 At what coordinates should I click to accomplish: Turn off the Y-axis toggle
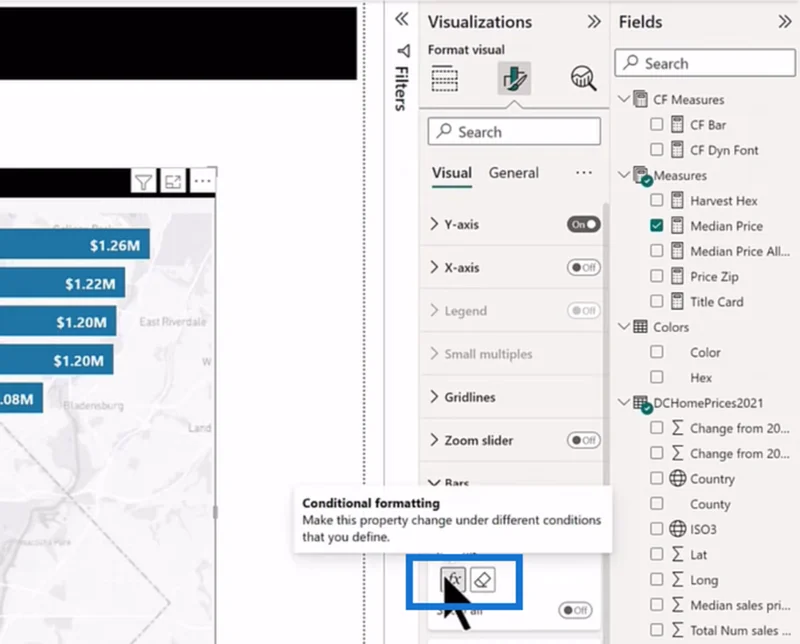(583, 225)
